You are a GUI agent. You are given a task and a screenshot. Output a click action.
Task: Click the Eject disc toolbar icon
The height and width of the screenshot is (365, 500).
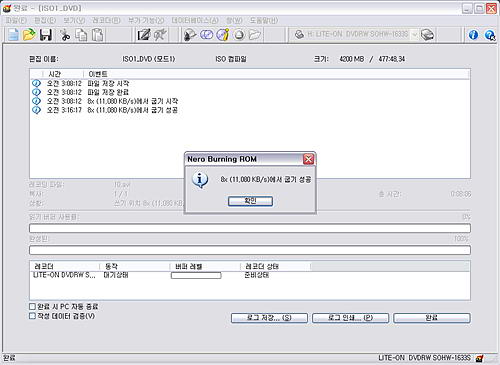(x=239, y=35)
